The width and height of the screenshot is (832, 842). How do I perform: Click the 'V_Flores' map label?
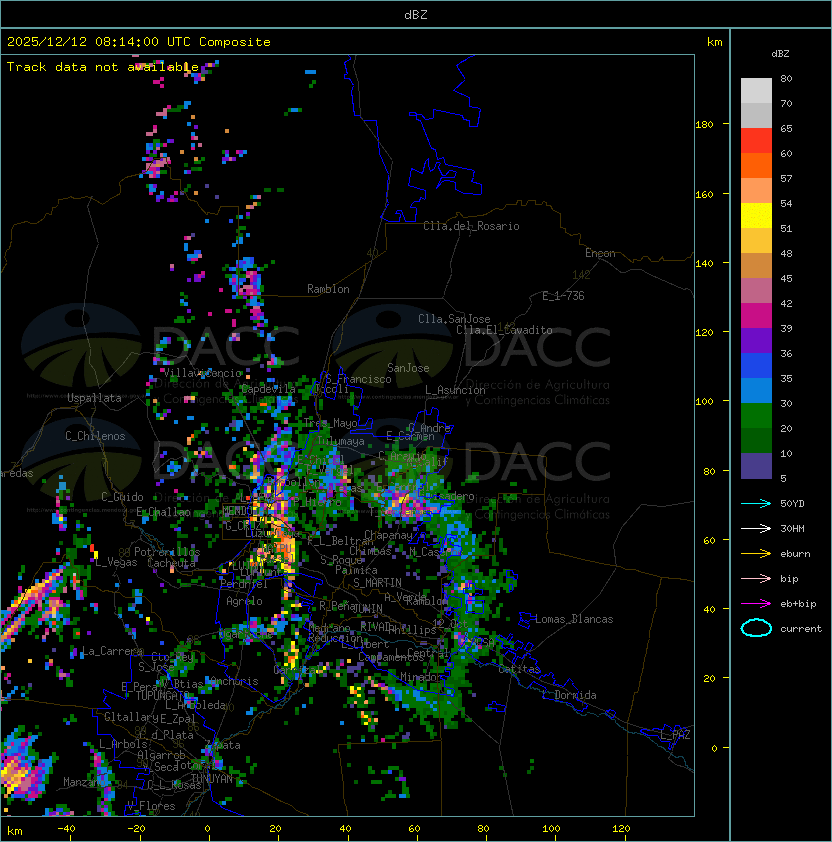click(151, 806)
